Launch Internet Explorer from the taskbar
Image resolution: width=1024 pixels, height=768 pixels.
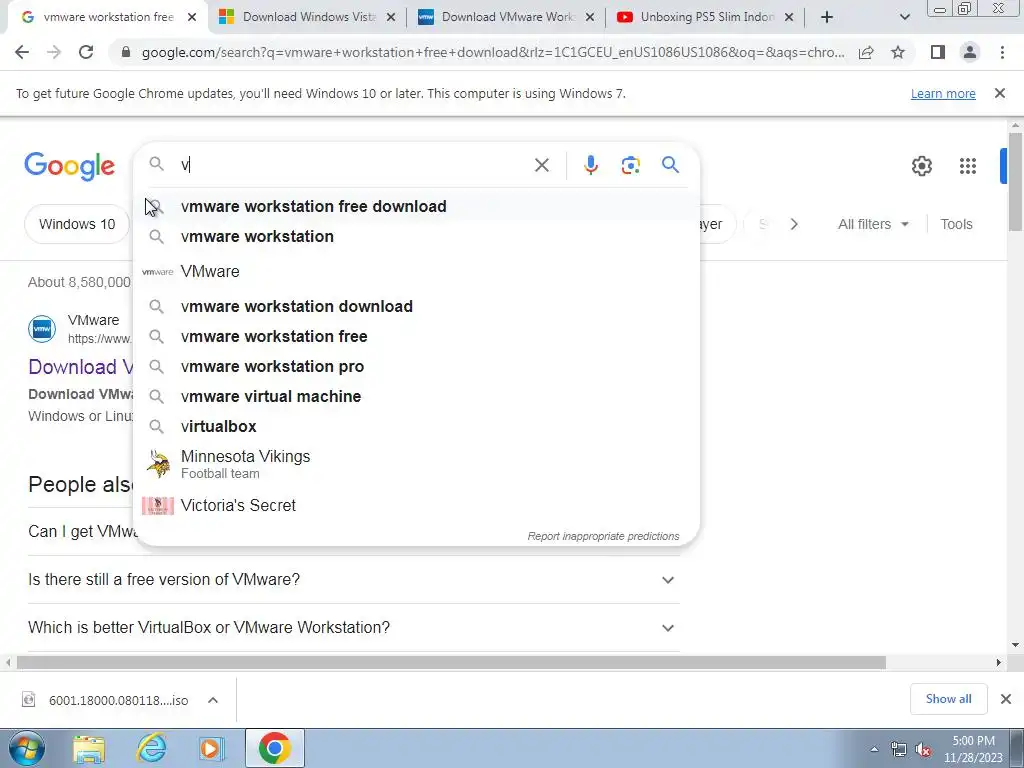pyautogui.click(x=151, y=748)
